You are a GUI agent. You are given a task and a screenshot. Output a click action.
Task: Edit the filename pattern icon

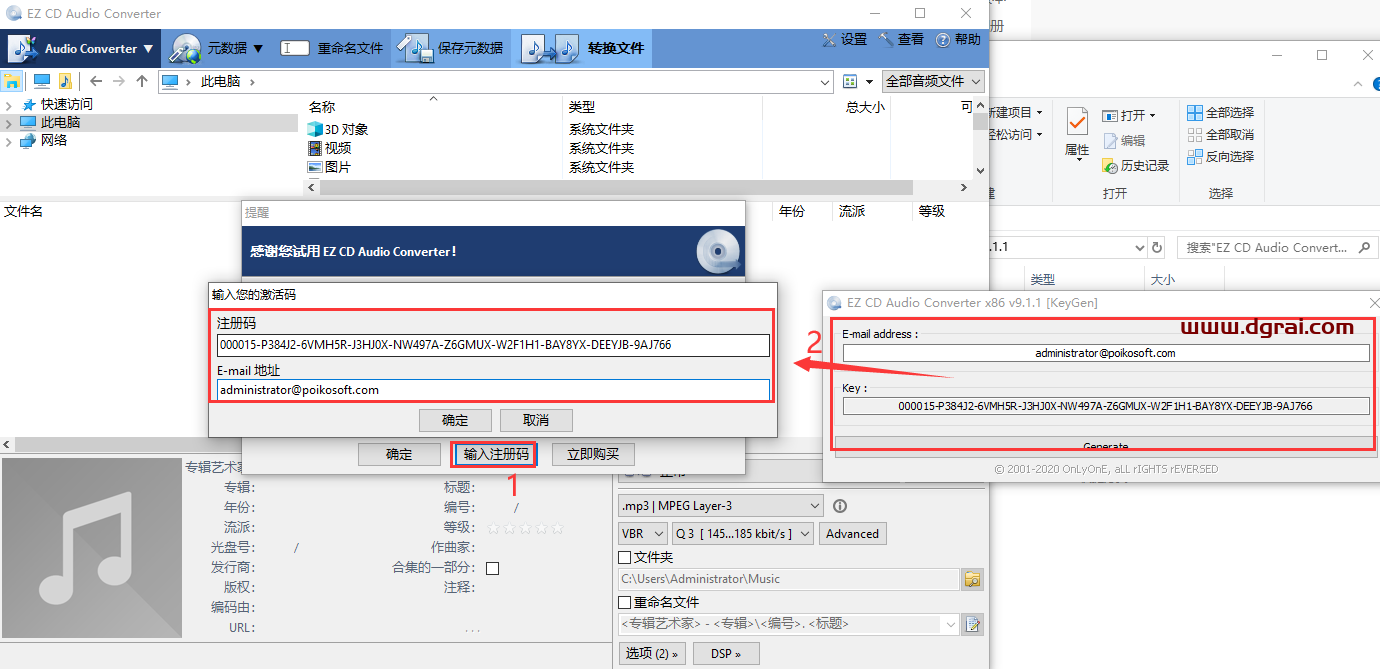972,624
